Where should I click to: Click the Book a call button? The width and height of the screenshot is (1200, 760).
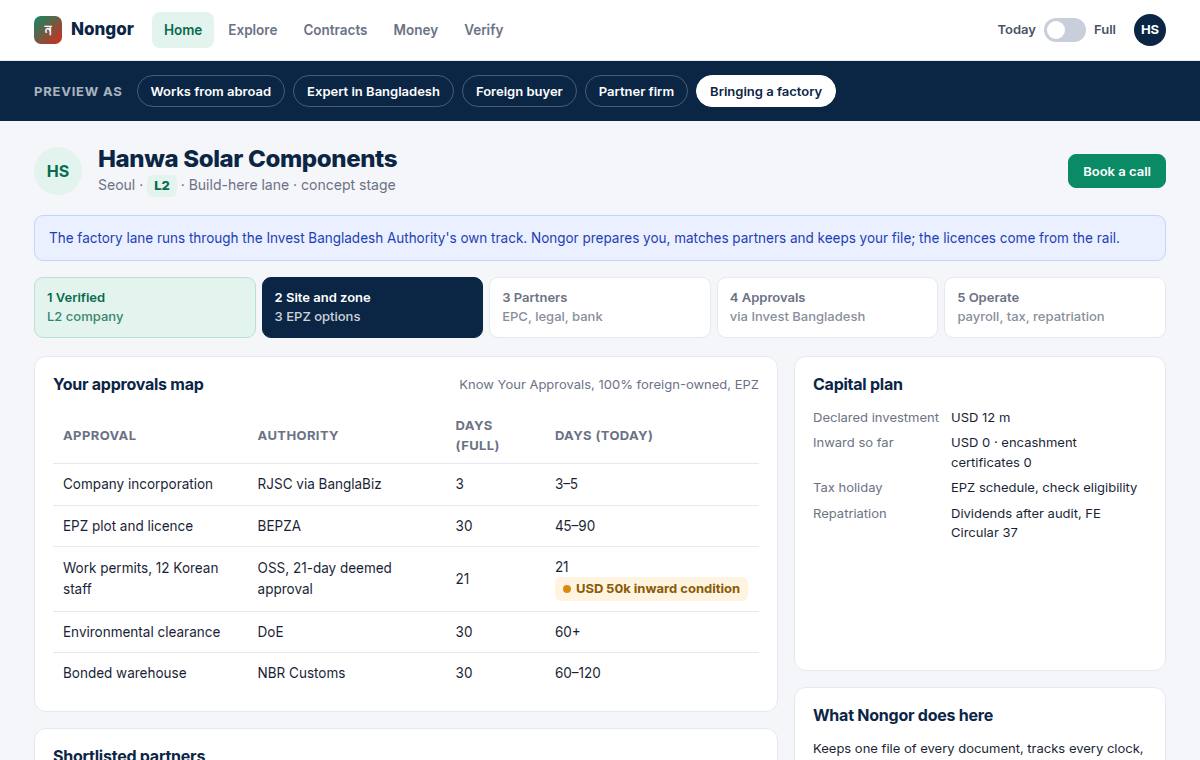(x=1117, y=171)
